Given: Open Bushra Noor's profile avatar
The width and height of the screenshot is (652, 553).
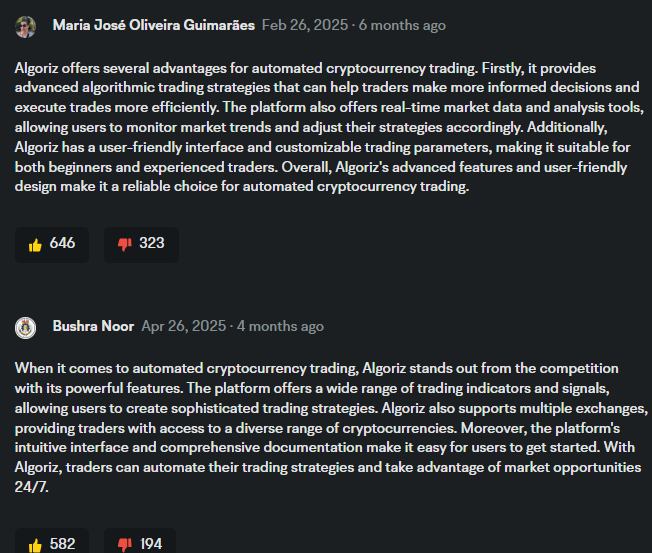Looking at the screenshot, I should coord(26,327).
